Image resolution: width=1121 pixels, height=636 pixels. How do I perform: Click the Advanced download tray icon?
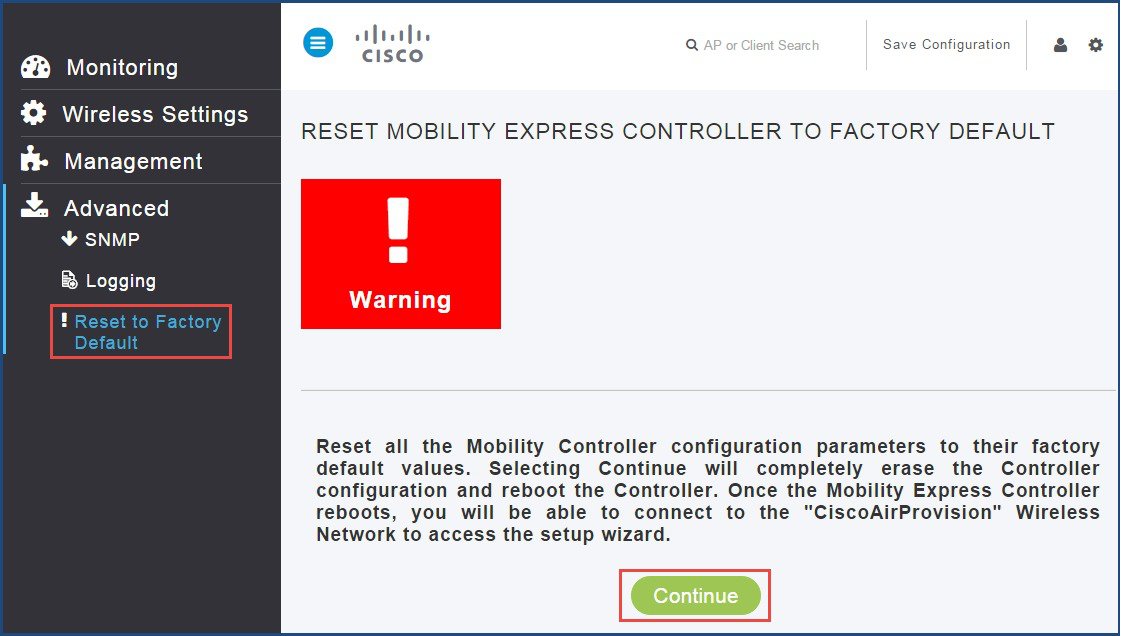click(x=34, y=204)
